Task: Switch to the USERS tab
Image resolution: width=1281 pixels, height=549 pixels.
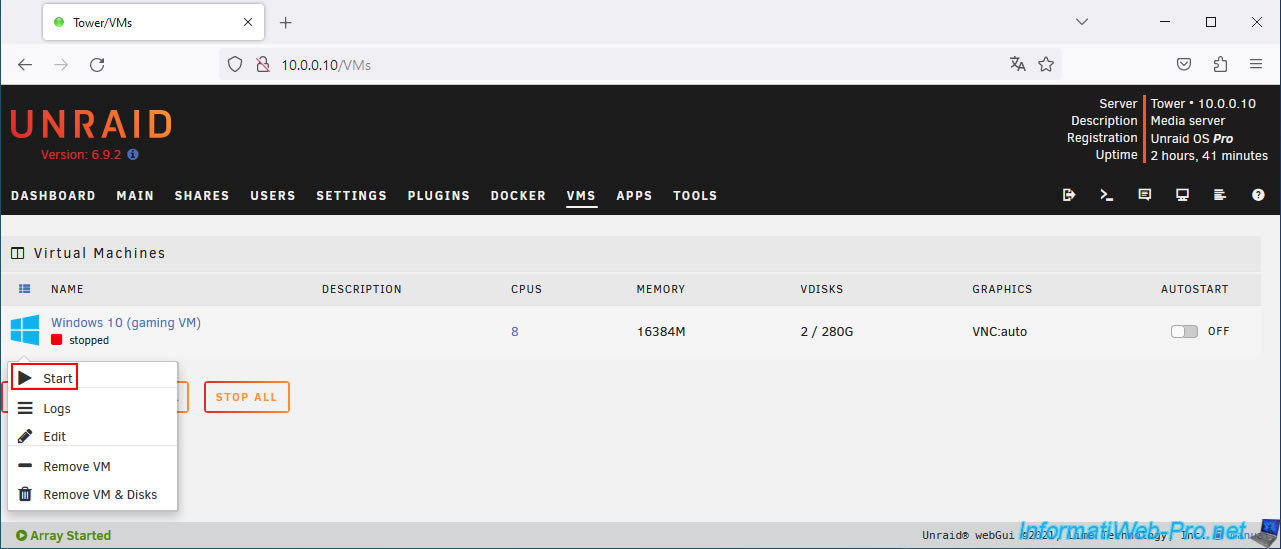Action: tap(273, 195)
